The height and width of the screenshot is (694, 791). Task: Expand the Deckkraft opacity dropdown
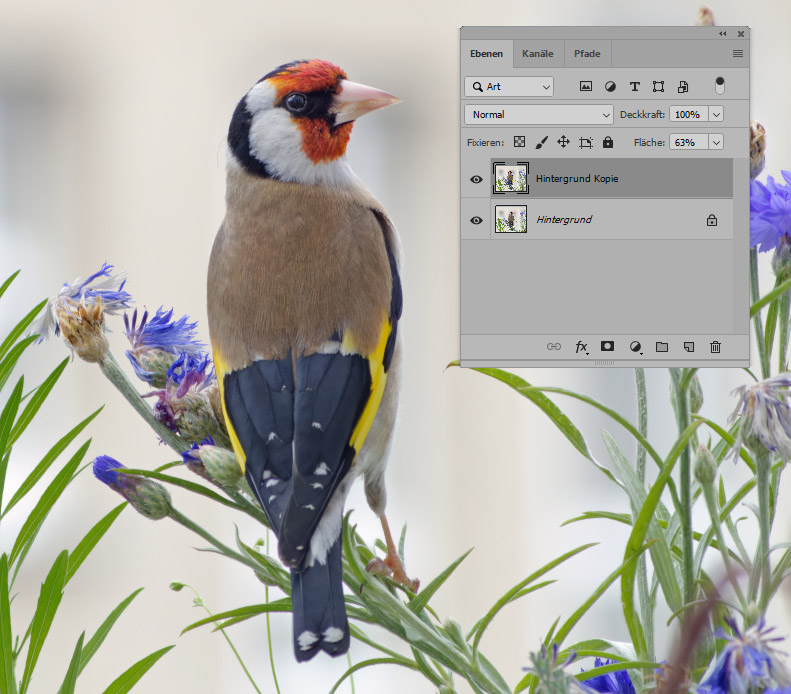click(x=716, y=115)
